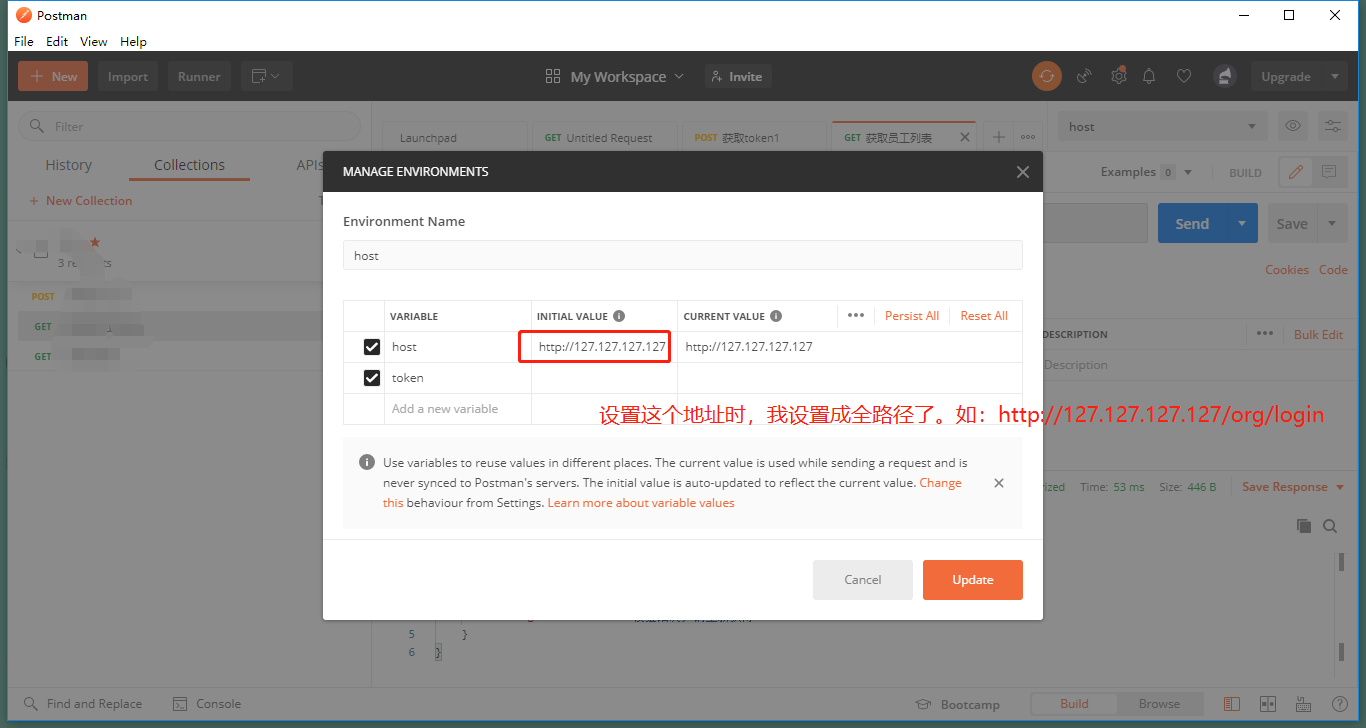The height and width of the screenshot is (728, 1366).
Task: Switch to Build mode toggle
Action: 1074,703
